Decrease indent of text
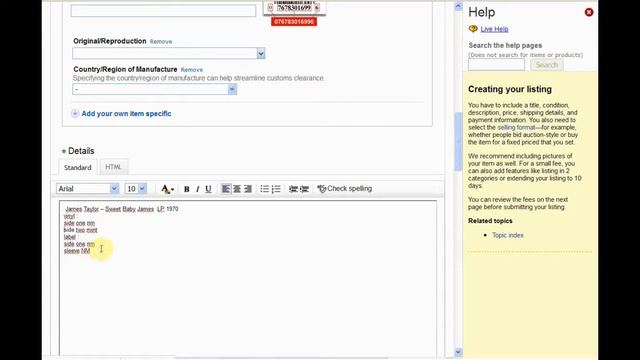This screenshot has width=640, height=360. [293, 189]
